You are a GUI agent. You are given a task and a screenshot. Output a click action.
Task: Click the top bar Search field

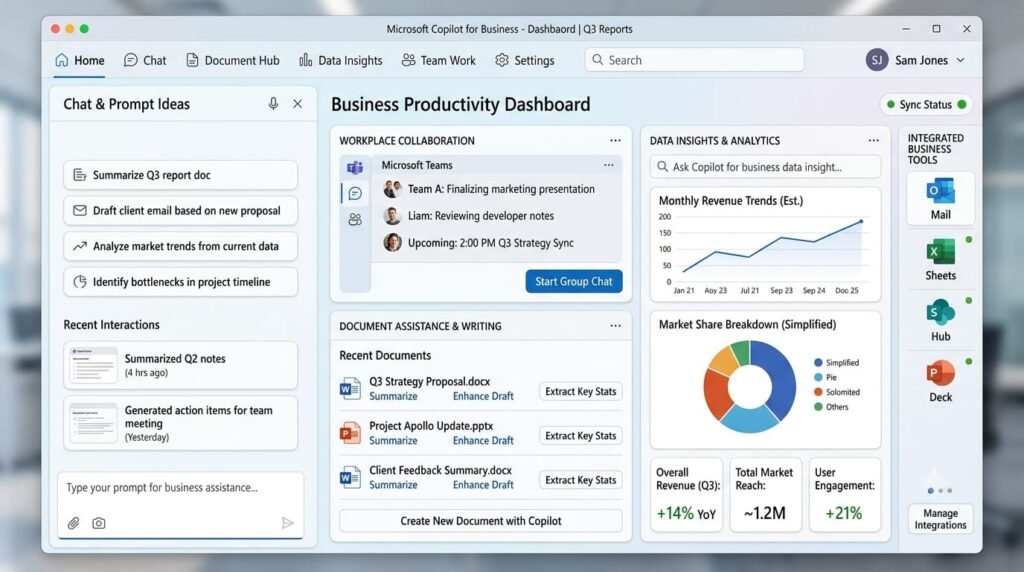click(x=694, y=60)
